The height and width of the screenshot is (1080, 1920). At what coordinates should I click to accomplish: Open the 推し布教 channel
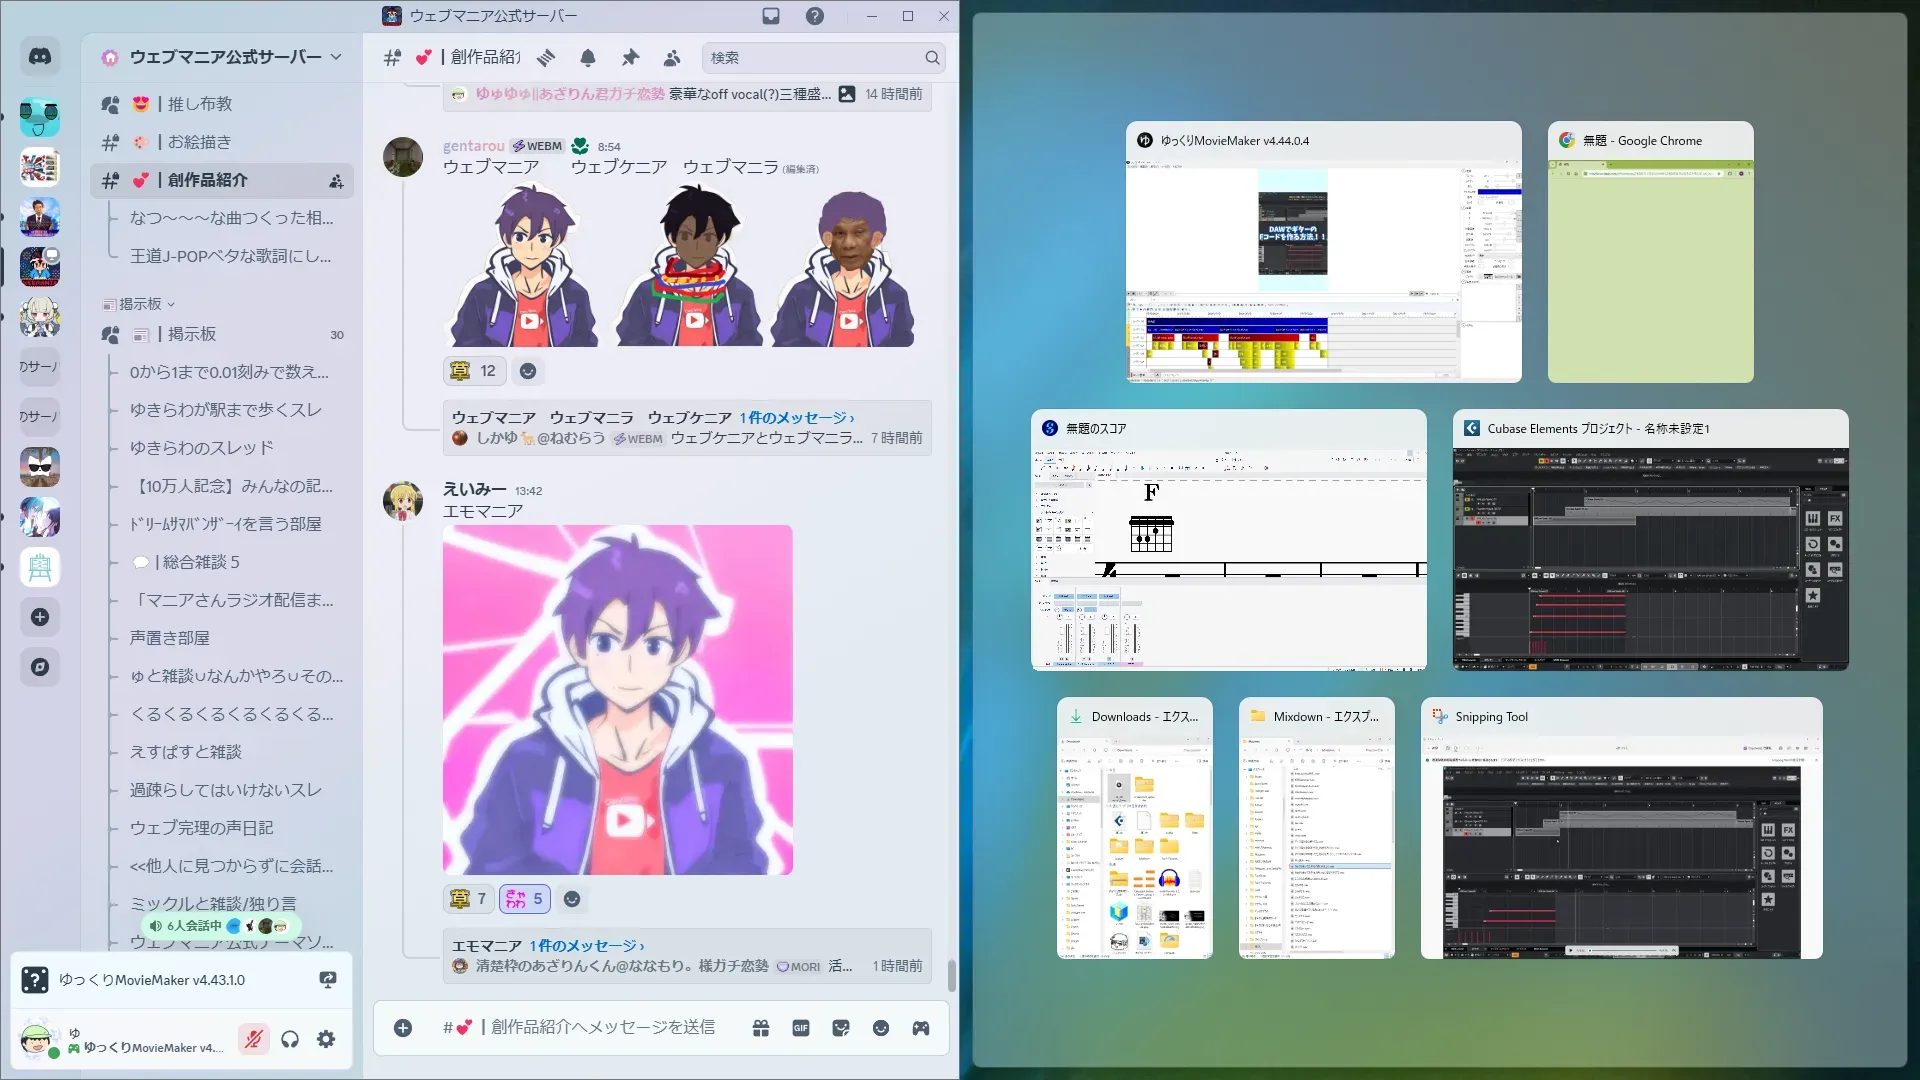[199, 104]
